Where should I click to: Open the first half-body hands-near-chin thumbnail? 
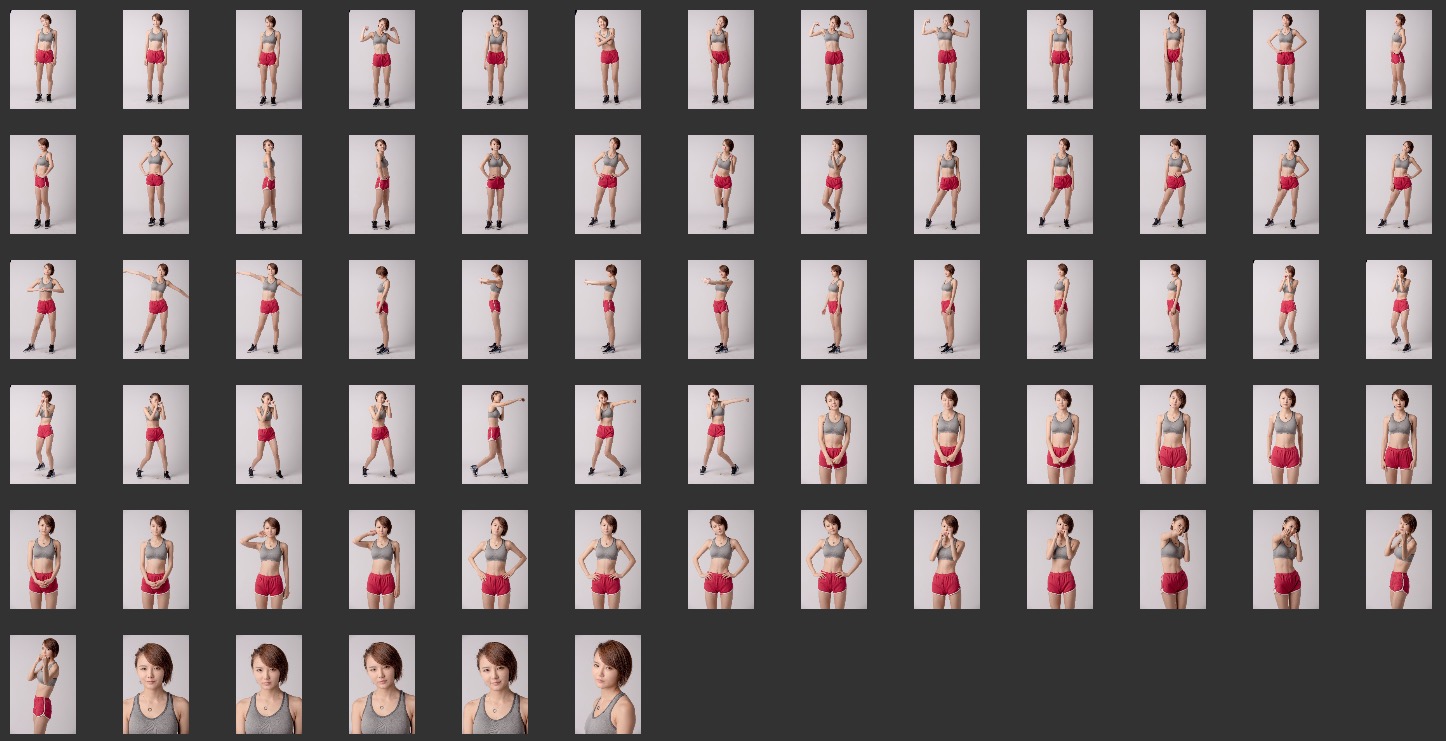coord(947,559)
